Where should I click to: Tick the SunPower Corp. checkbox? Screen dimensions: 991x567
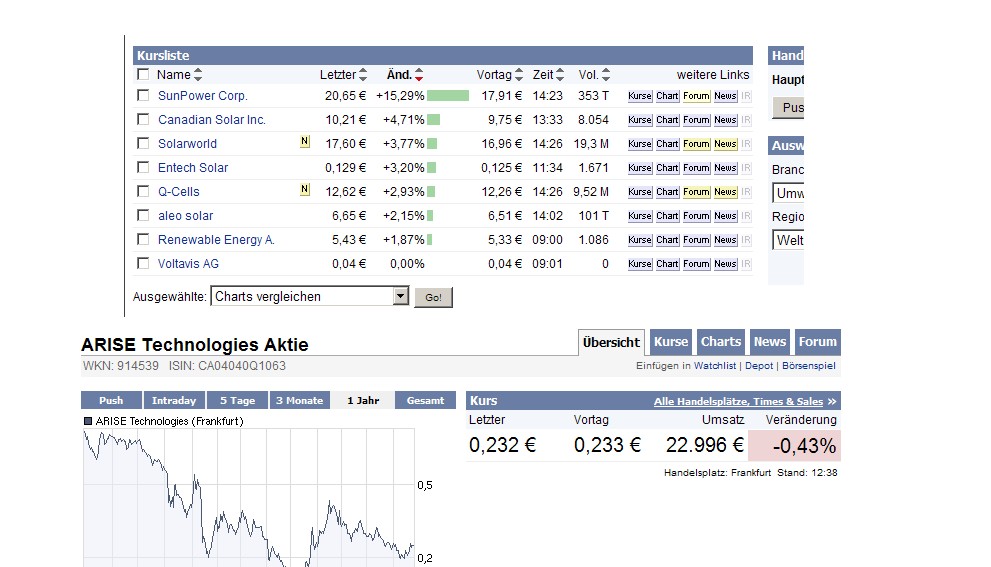[143, 96]
